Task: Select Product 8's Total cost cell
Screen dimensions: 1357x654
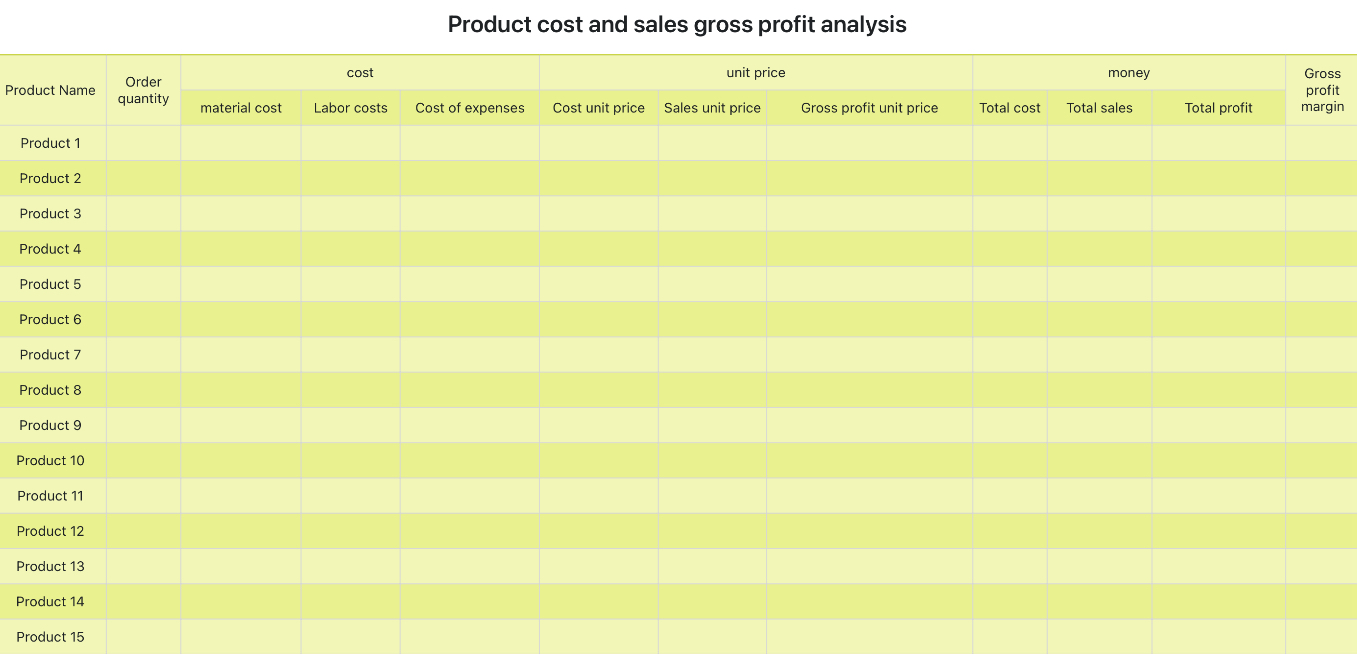Action: tap(1010, 390)
